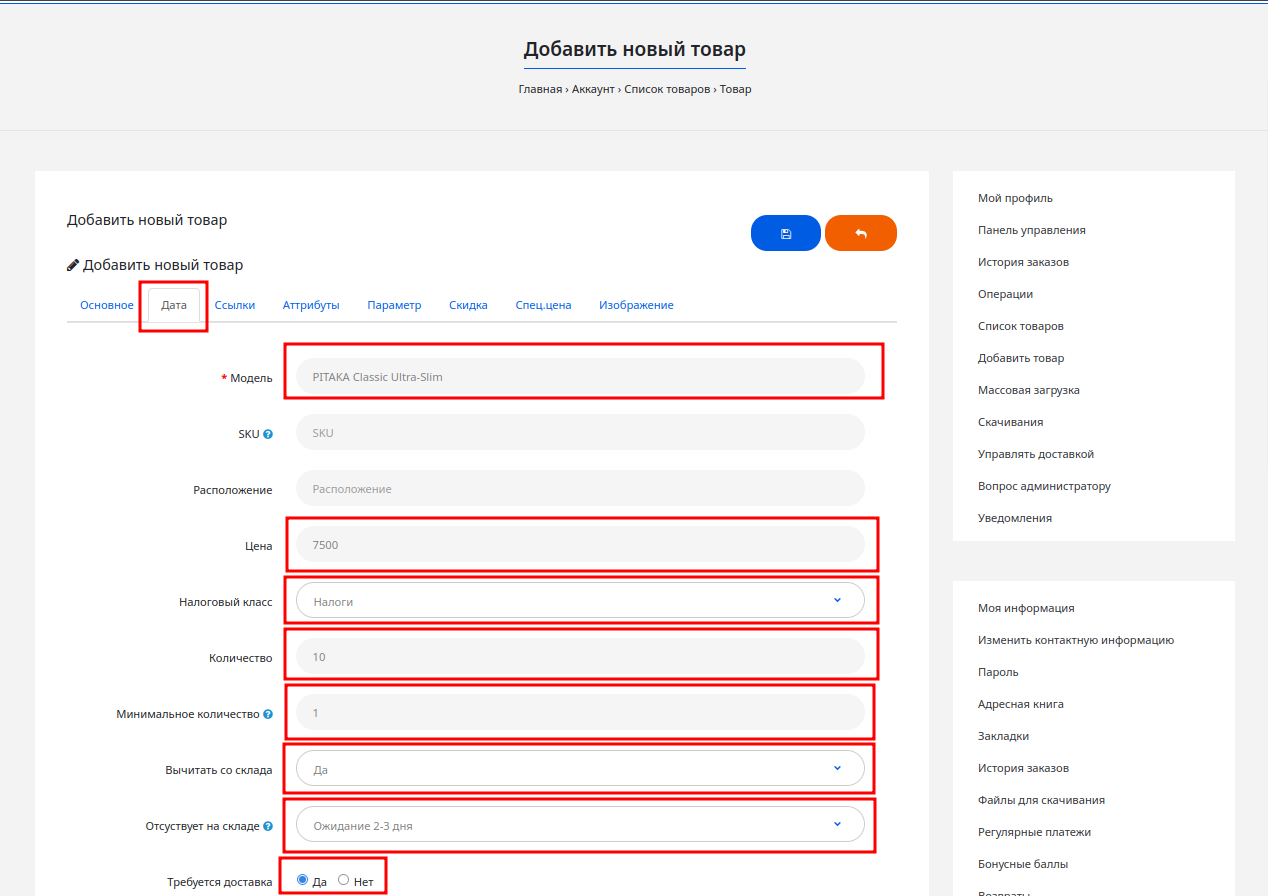Click the orange back arrow button
The image size is (1268, 896).
(x=860, y=233)
